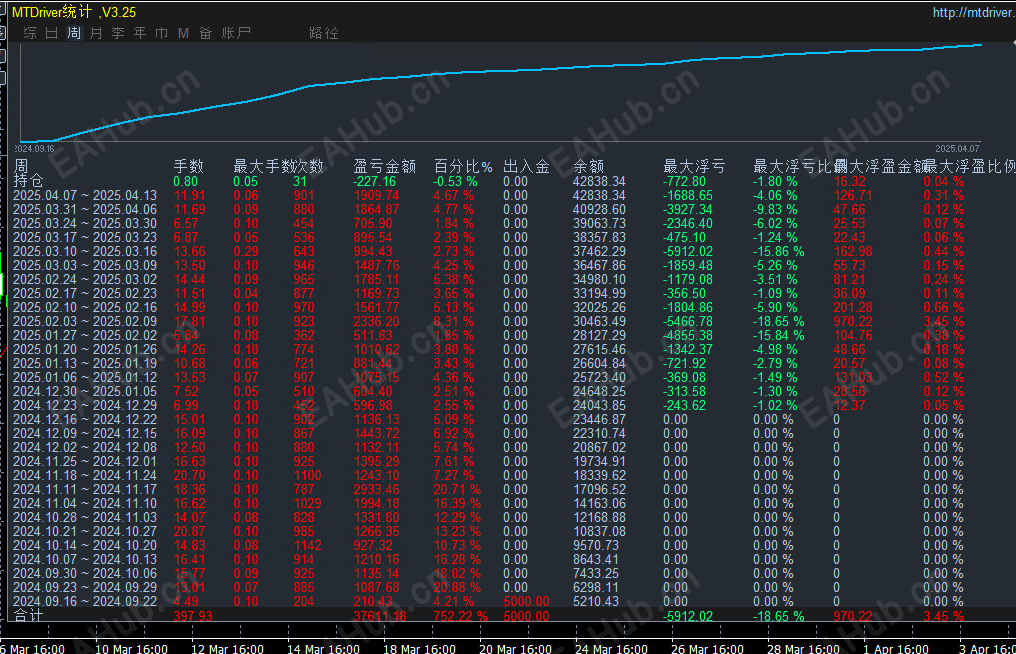The height and width of the screenshot is (654, 1016).
Task: Click the 最大浮亏 column header
Action: 694,167
